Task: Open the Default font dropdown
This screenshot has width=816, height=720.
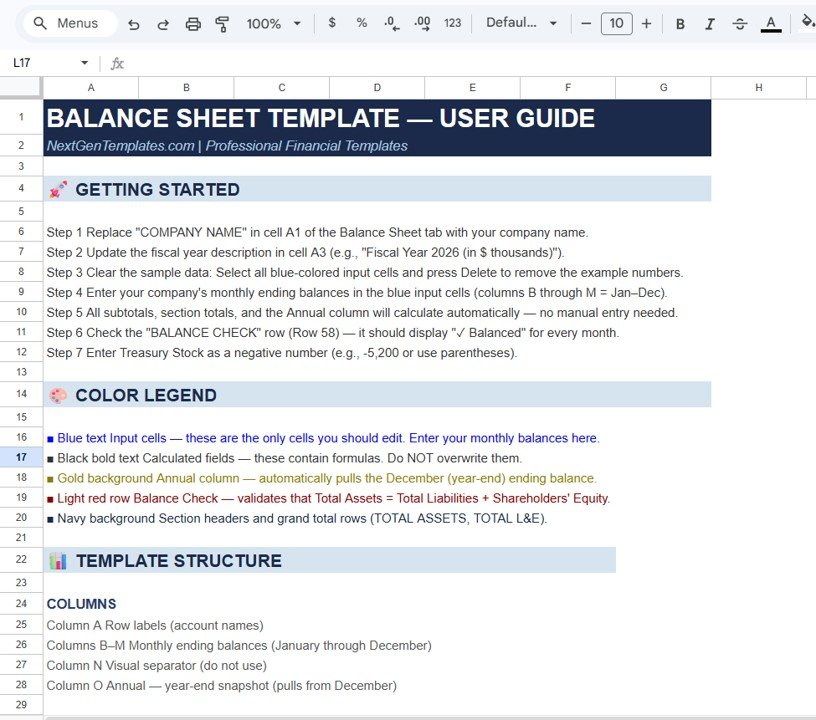Action: [x=521, y=23]
